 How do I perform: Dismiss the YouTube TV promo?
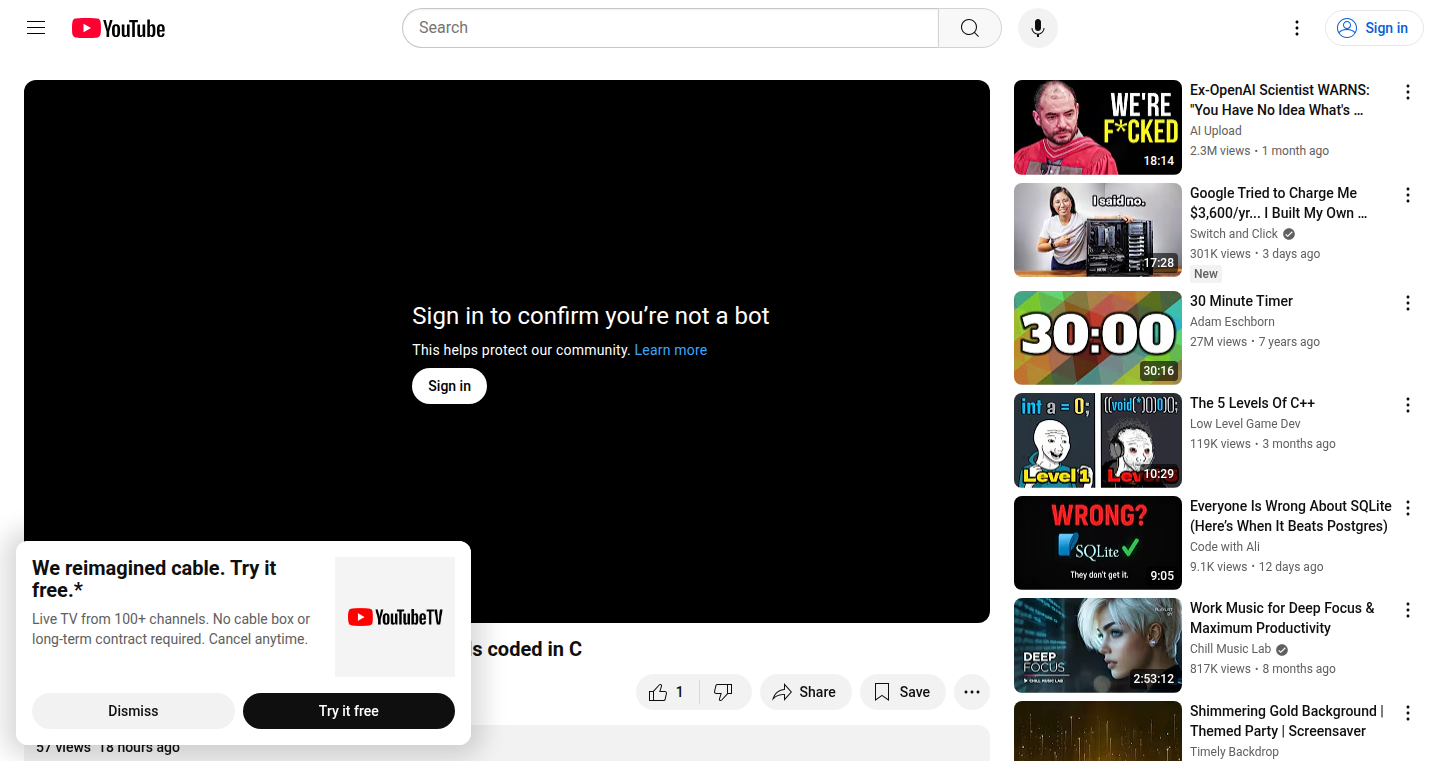[x=133, y=711]
